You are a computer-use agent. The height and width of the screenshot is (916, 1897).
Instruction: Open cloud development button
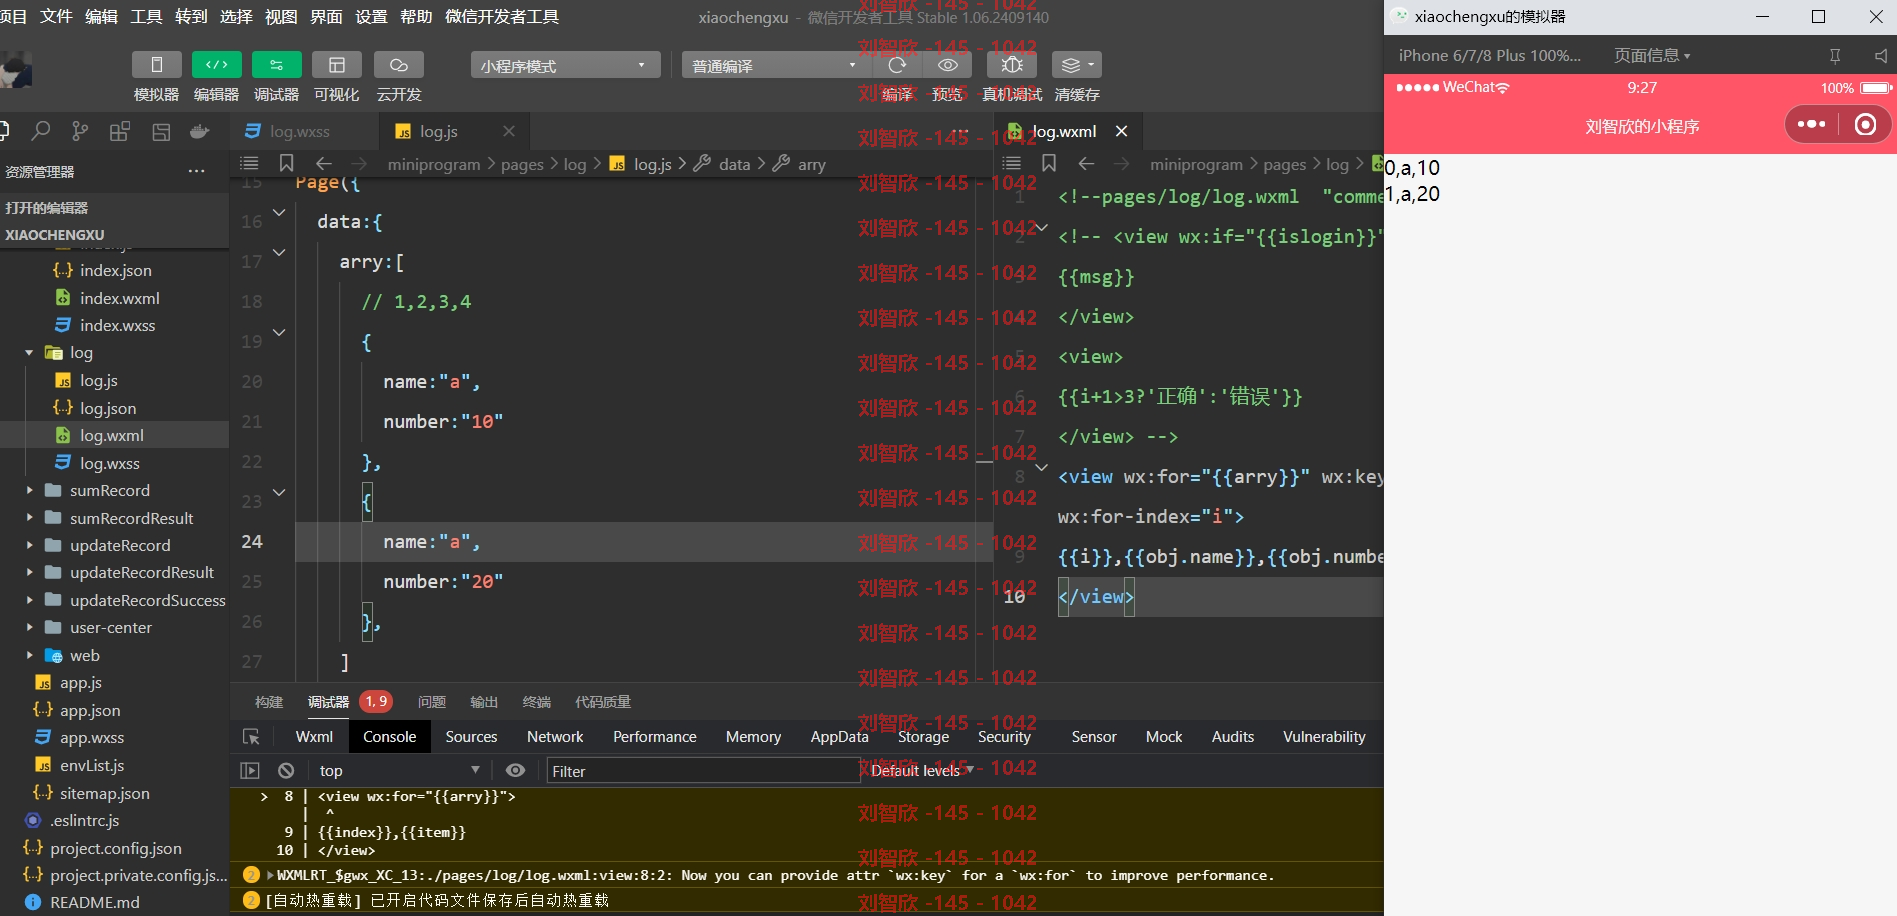398,65
